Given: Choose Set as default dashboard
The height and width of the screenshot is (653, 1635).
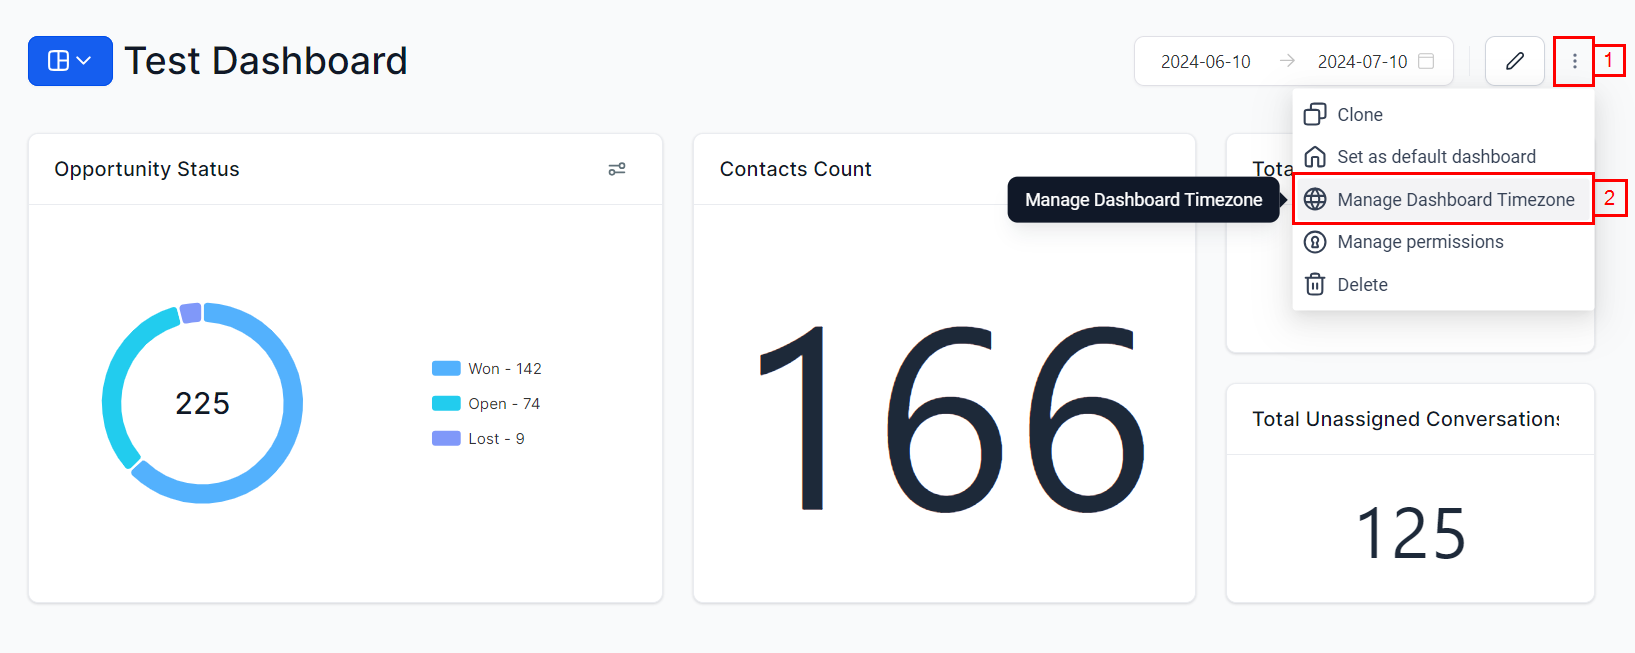Looking at the screenshot, I should pyautogui.click(x=1443, y=157).
